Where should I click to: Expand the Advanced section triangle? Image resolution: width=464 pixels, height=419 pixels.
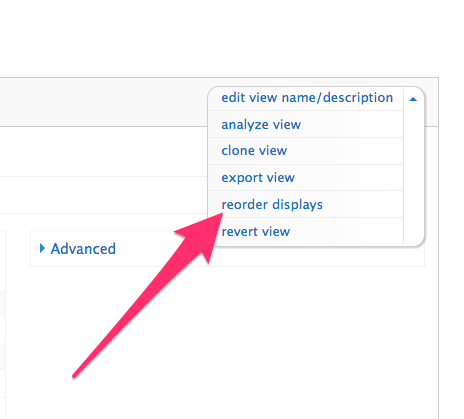tap(42, 248)
